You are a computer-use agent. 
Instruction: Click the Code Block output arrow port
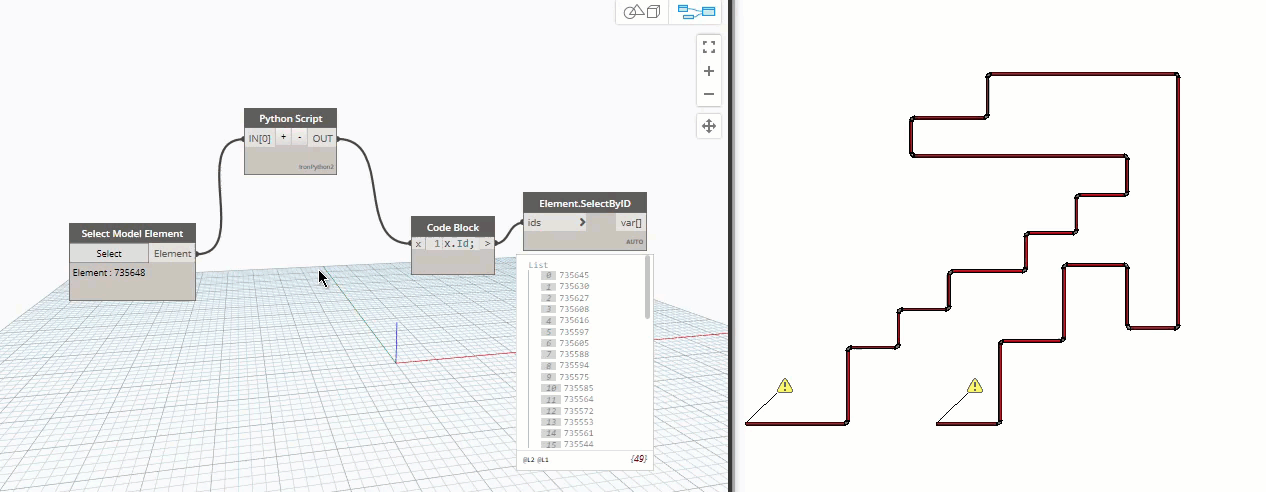pos(487,244)
